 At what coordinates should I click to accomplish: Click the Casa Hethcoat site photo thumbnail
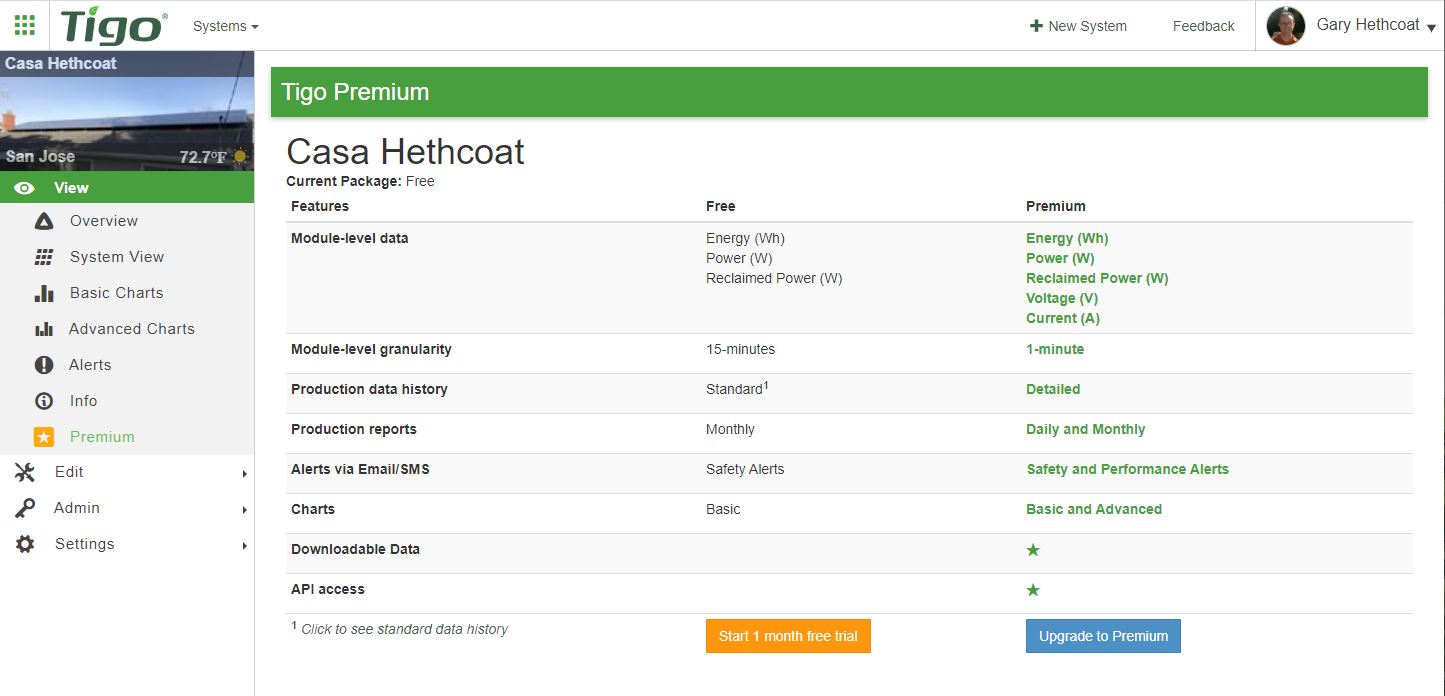(127, 110)
